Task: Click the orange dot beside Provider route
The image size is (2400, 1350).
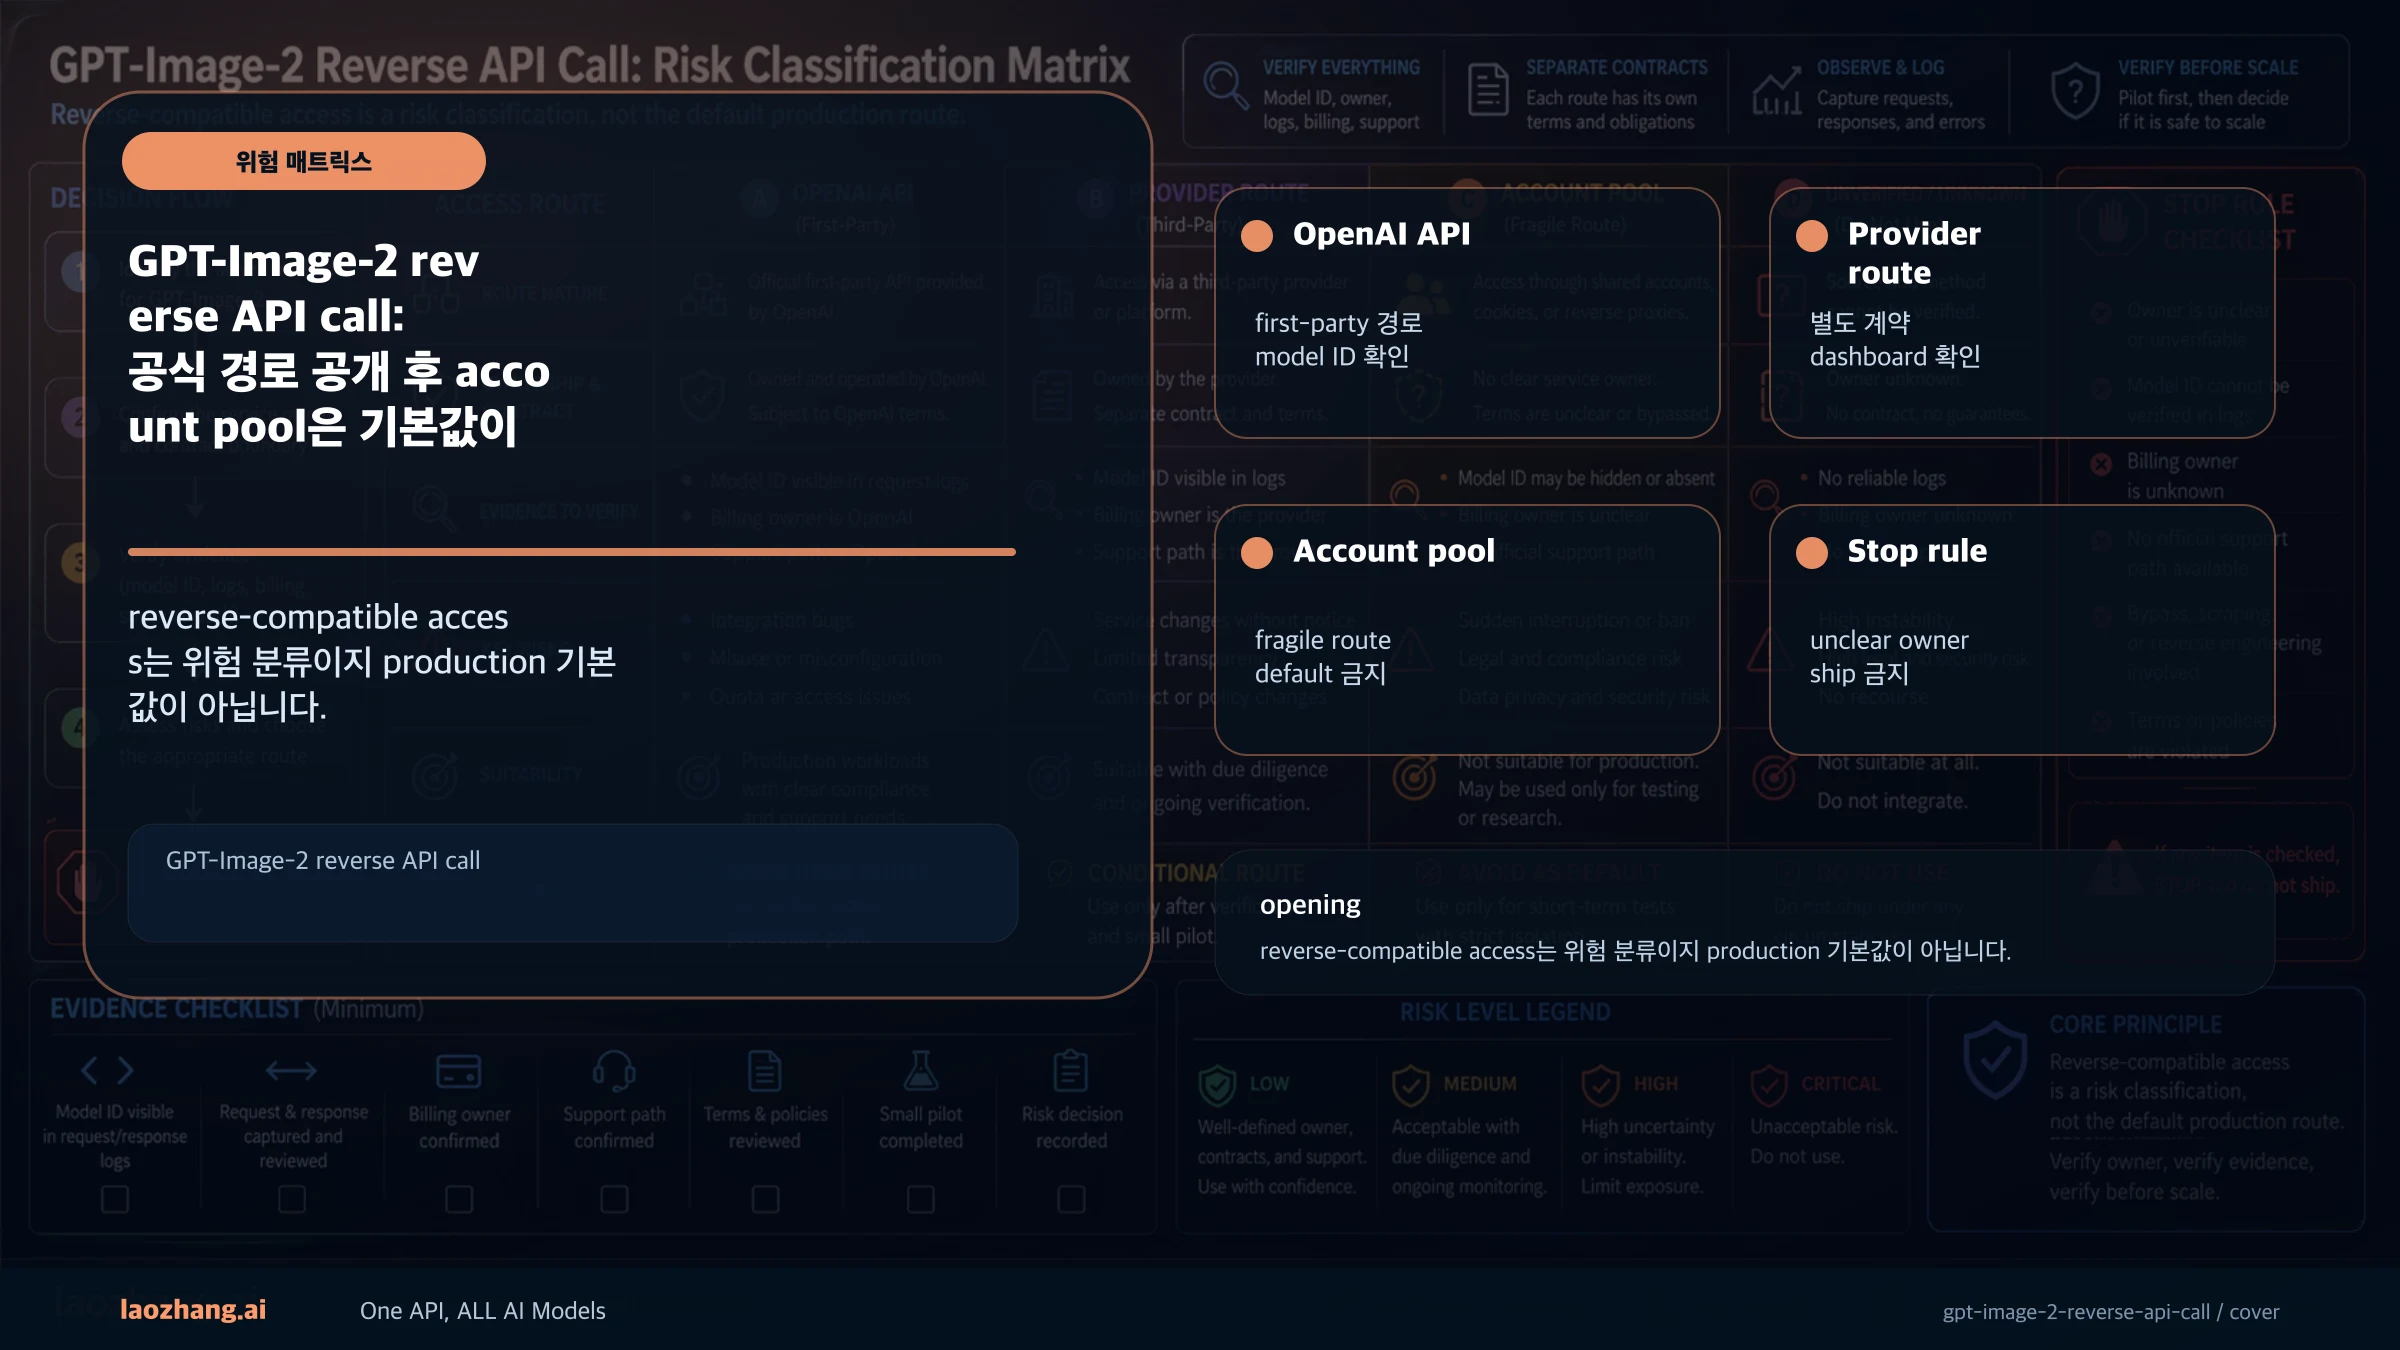Action: (x=1812, y=236)
